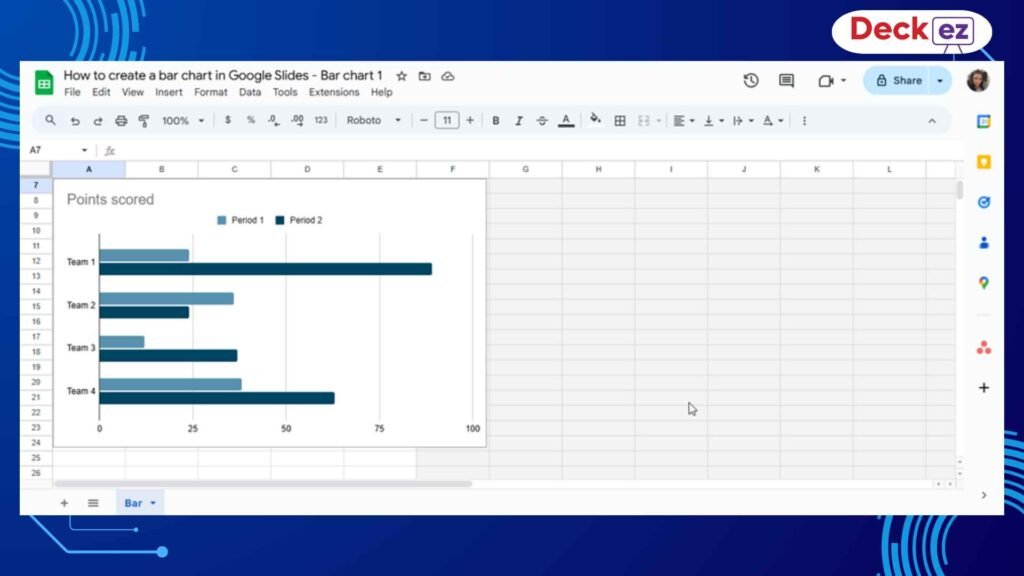Open the fill color picker
The height and width of the screenshot is (576, 1024).
point(595,120)
